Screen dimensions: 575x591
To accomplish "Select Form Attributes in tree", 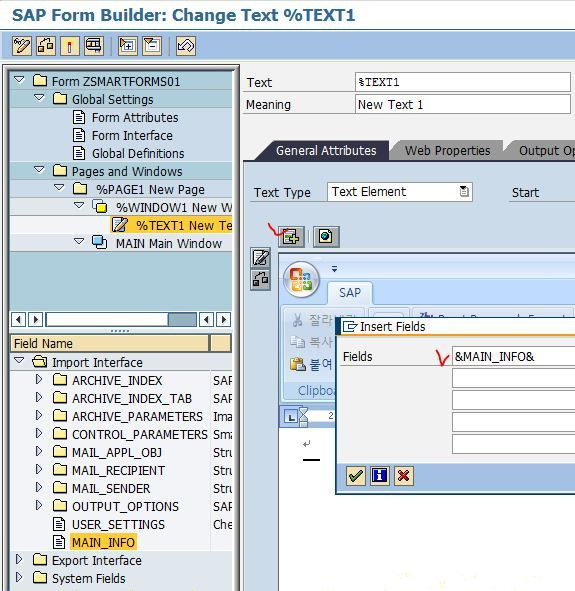I will [135, 118].
